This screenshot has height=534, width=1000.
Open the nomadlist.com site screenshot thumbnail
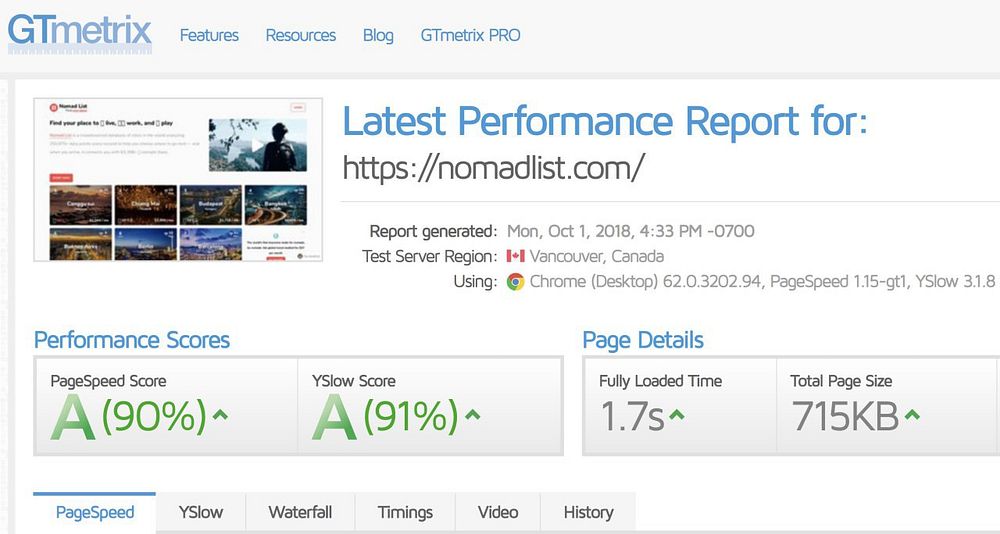tap(178, 179)
